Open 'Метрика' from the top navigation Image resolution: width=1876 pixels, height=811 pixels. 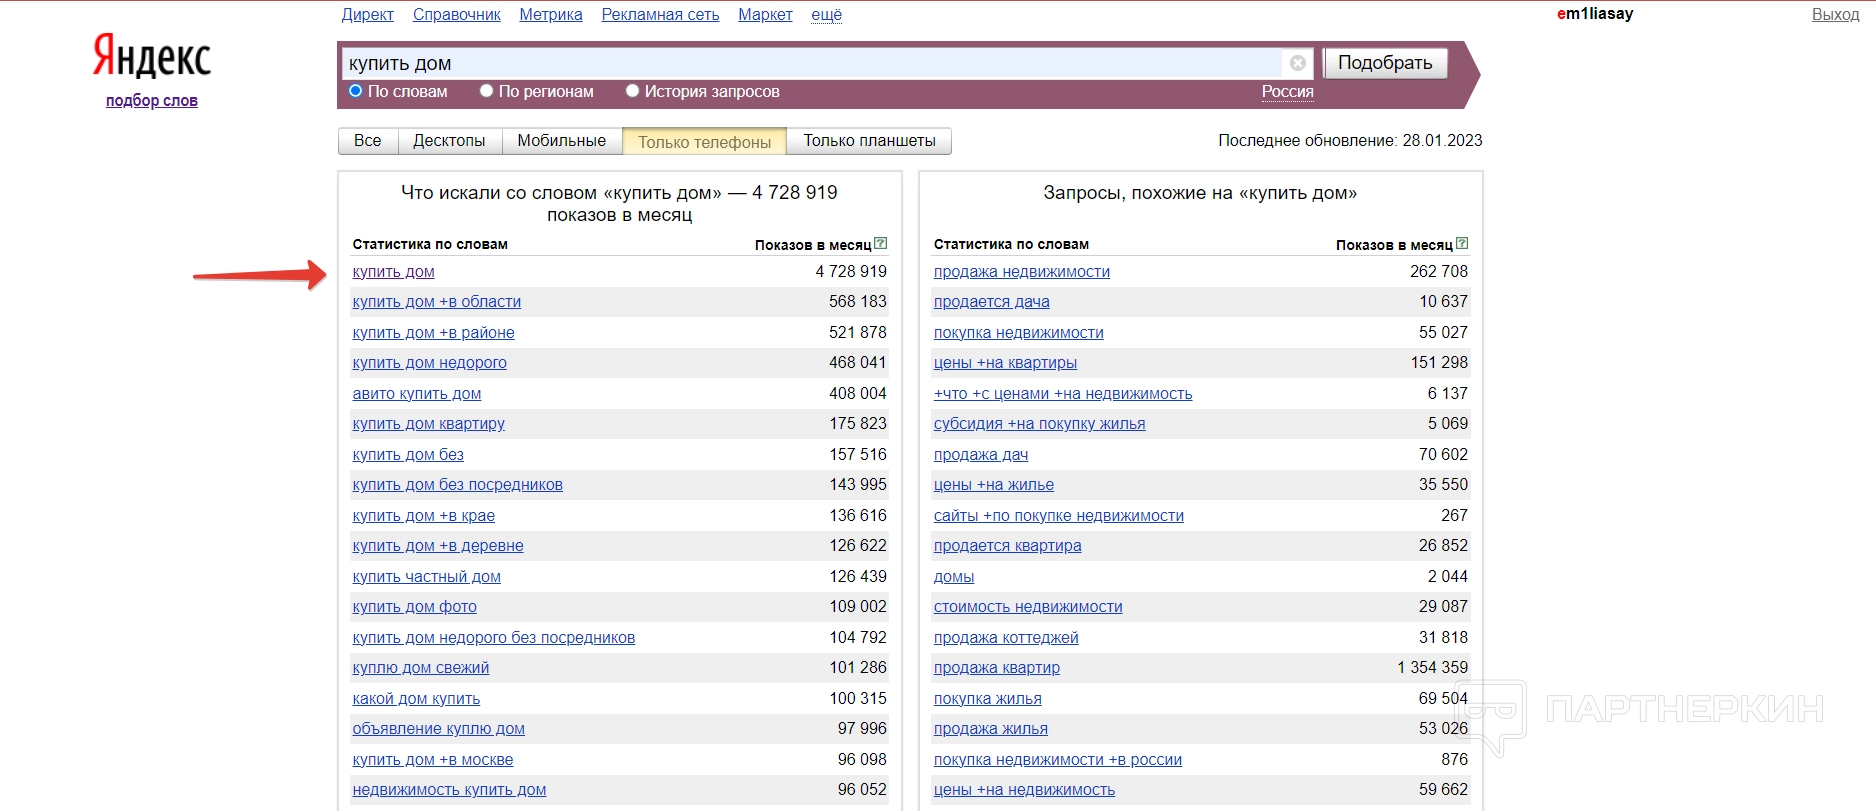coord(550,14)
